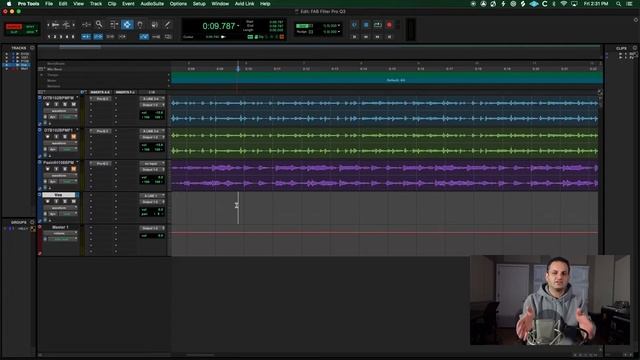This screenshot has width=640, height=360.
Task: Click the red Record button in transport
Action: (389, 25)
